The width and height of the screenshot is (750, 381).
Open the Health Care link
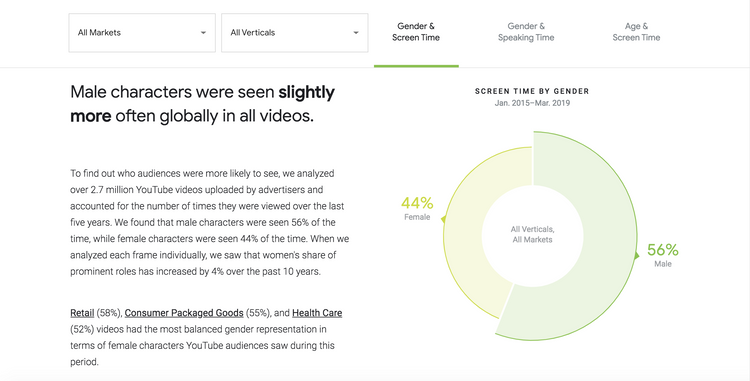(317, 313)
